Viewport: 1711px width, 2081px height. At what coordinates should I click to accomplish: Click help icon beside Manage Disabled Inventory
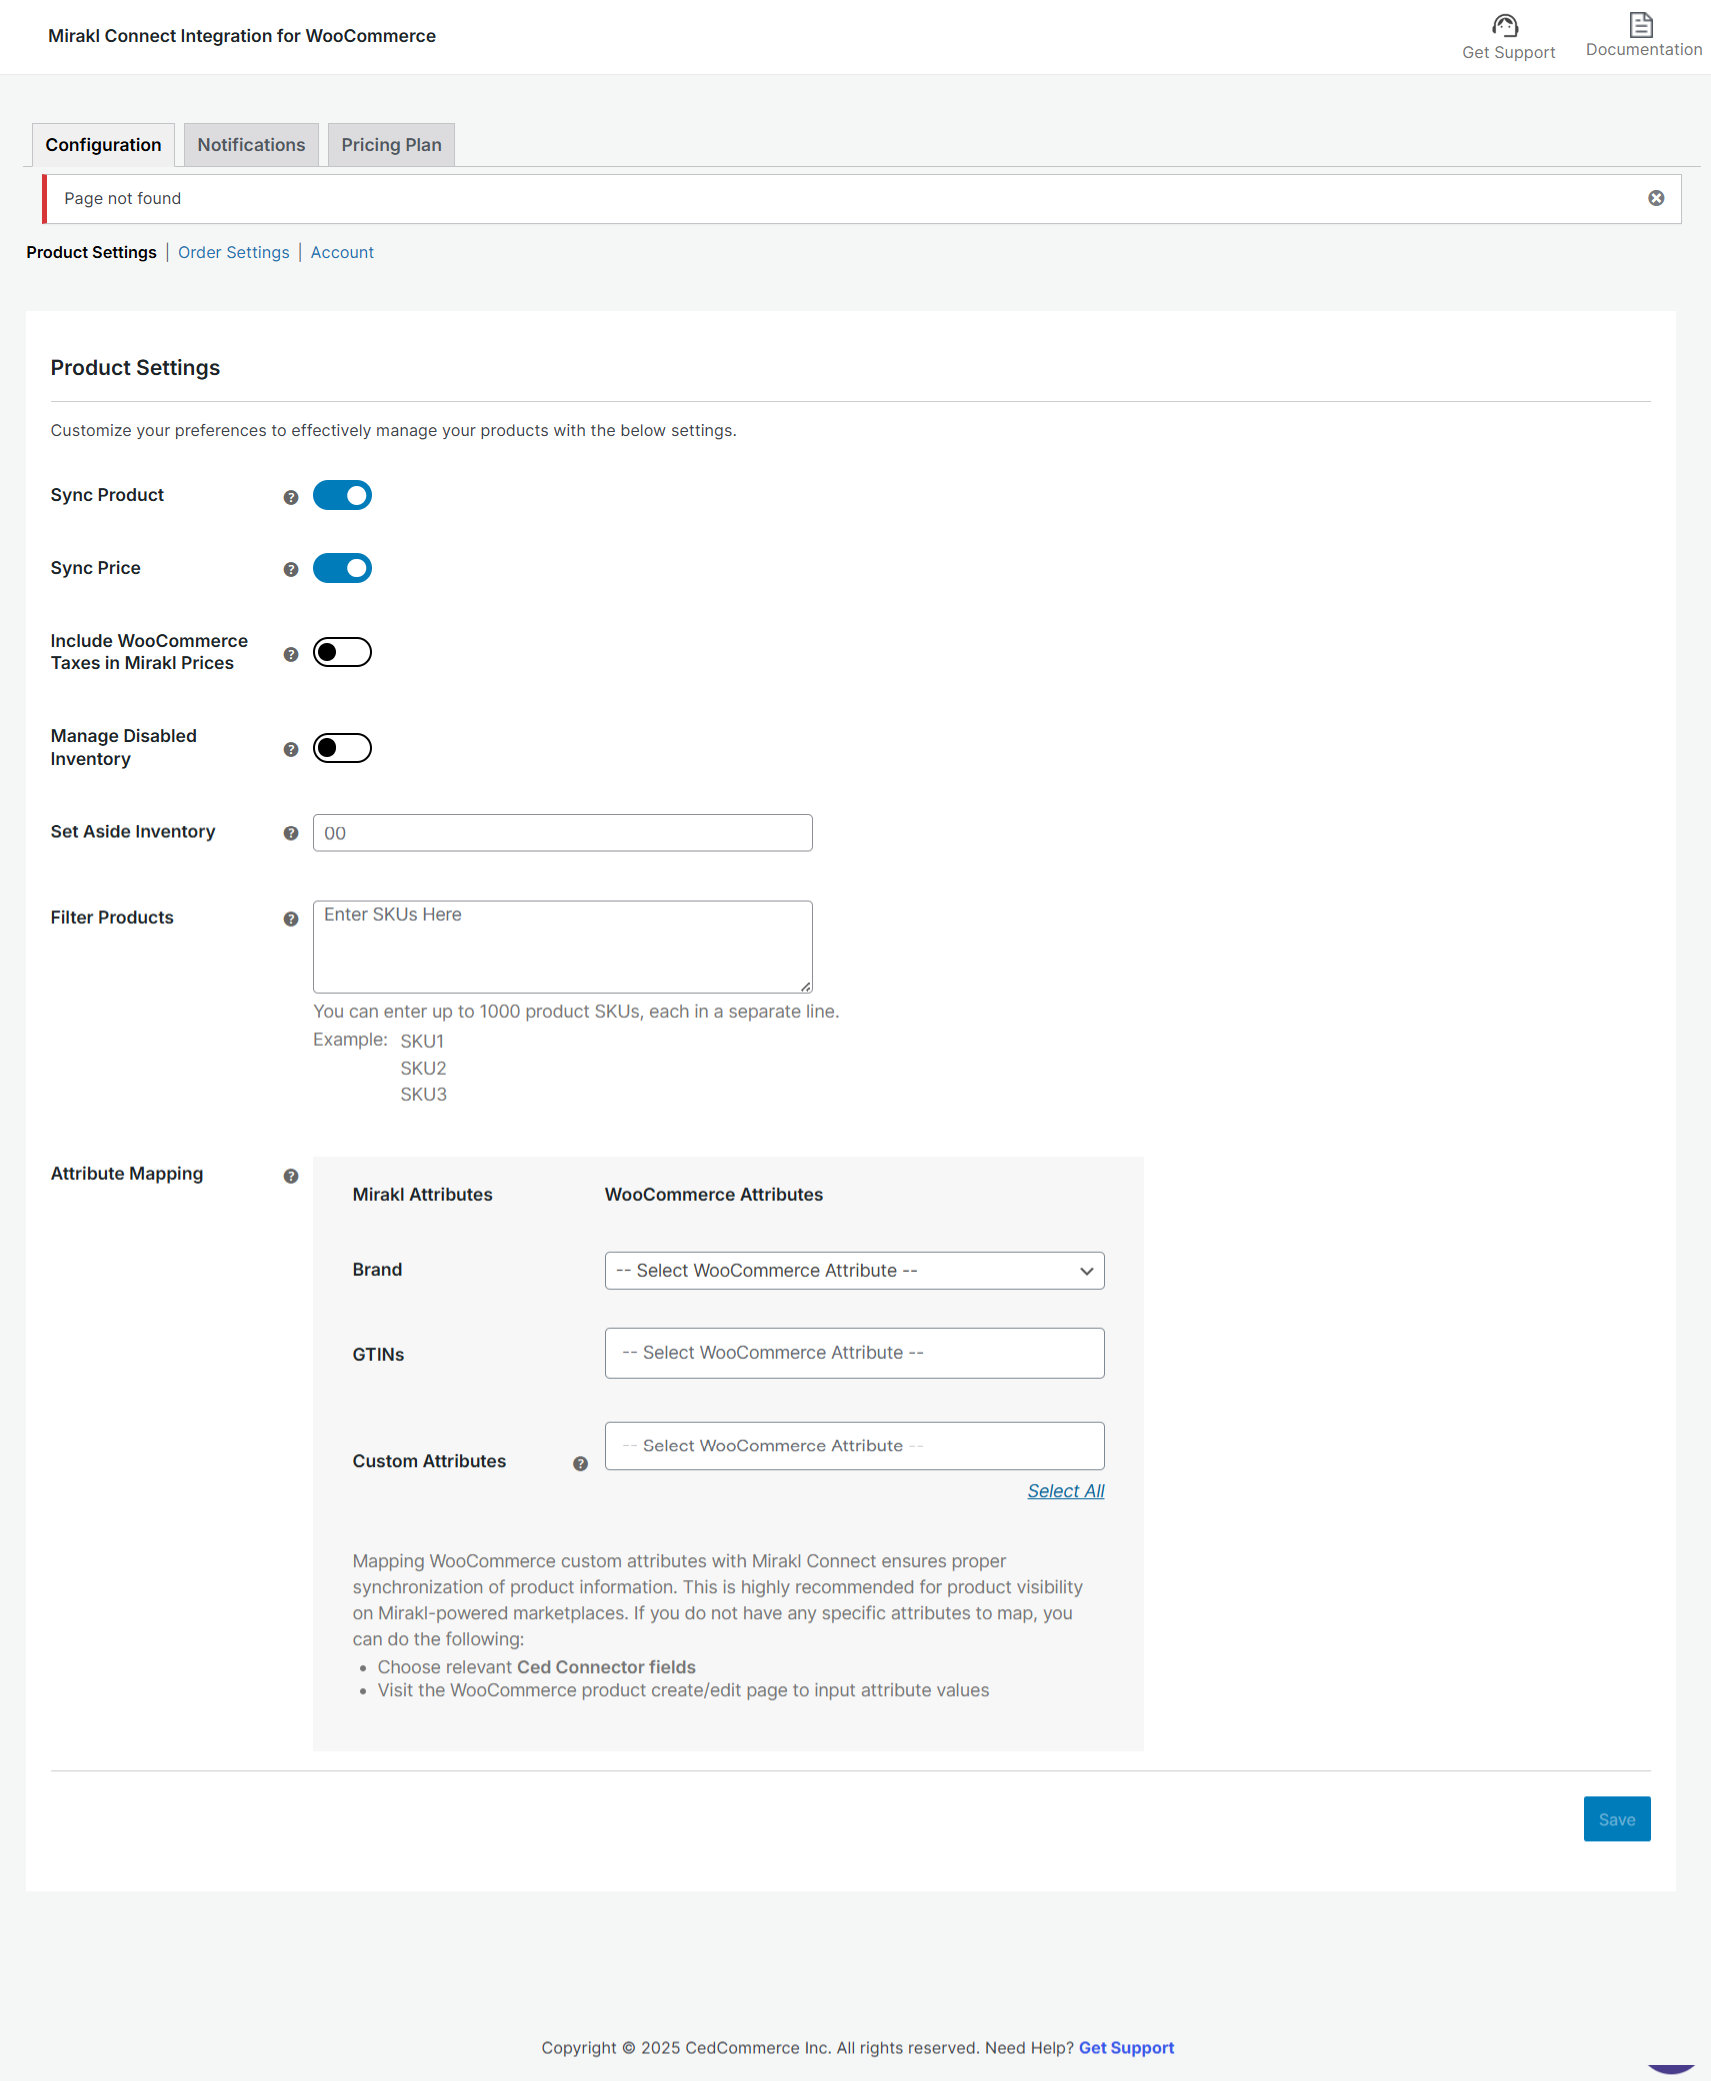point(291,750)
